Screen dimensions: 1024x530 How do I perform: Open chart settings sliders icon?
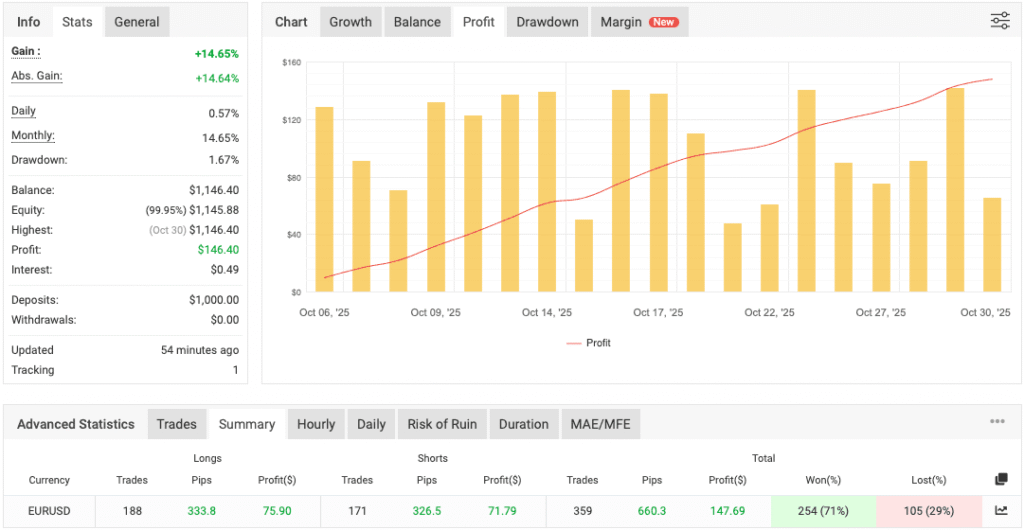click(1000, 21)
